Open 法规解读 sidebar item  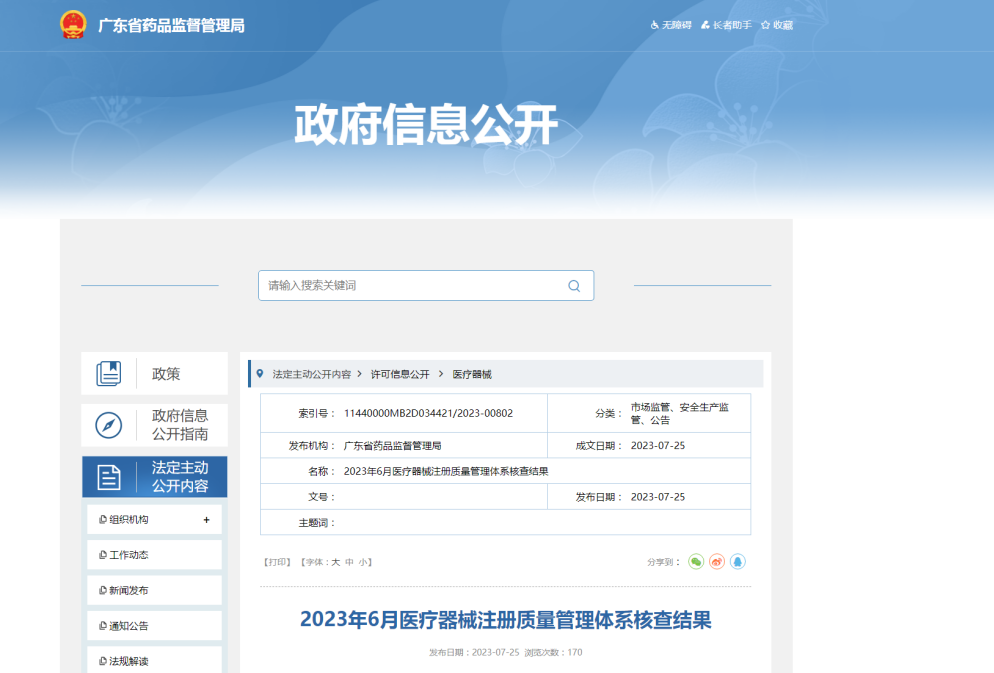tap(155, 660)
